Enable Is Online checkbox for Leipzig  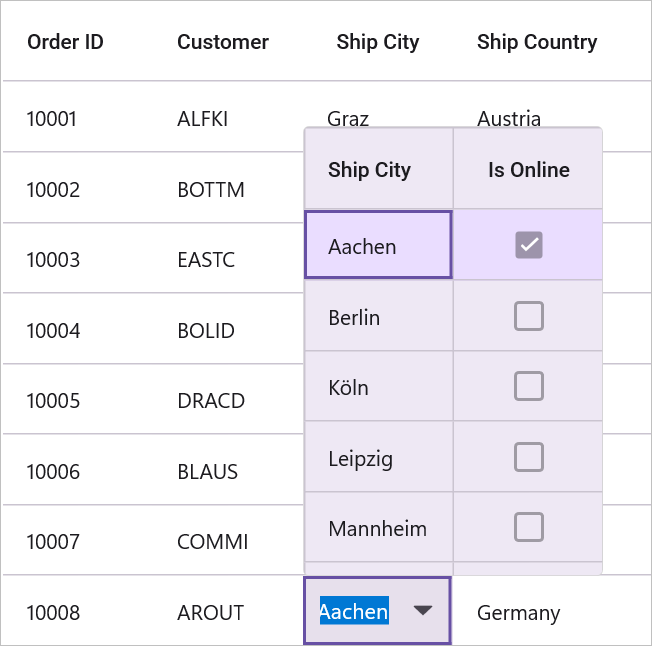tap(528, 457)
